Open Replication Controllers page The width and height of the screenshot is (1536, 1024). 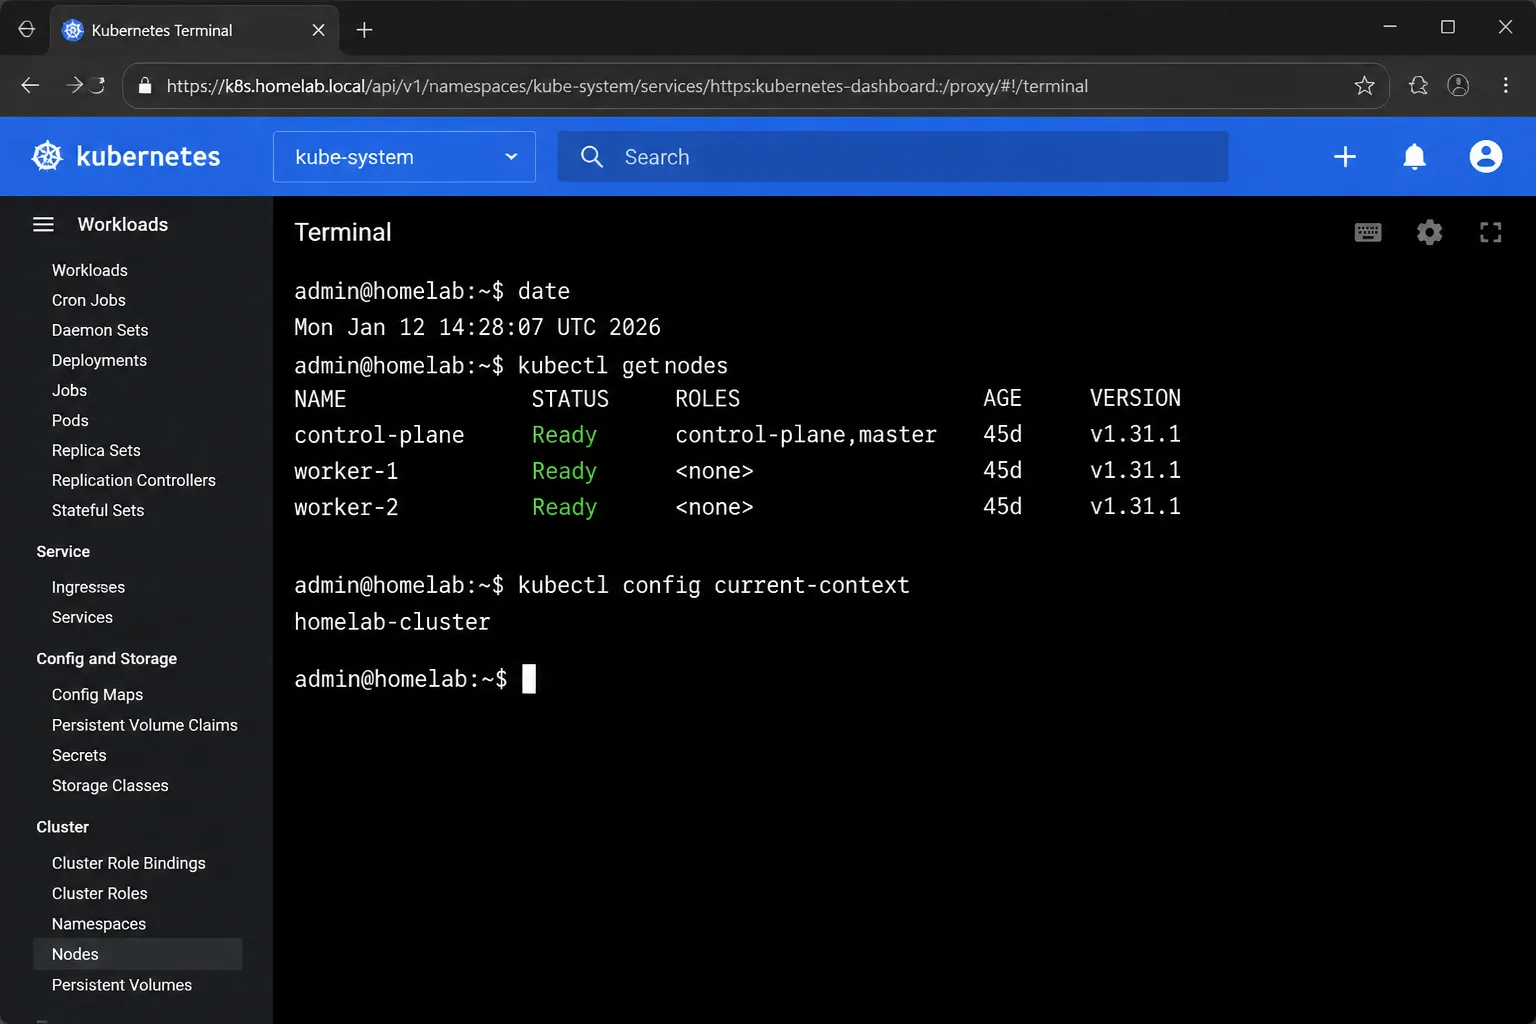134,480
